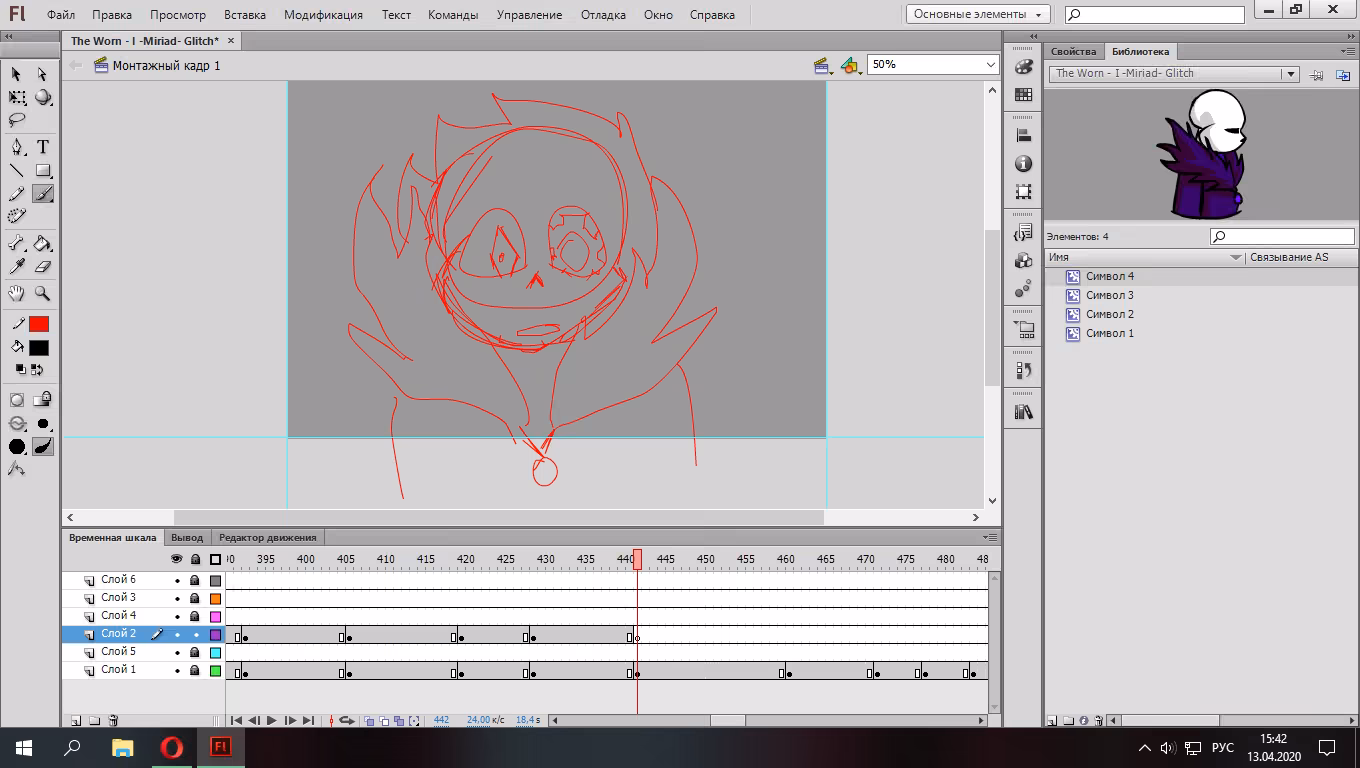Select the Lasso tool
The image size is (1360, 768).
coord(17,120)
